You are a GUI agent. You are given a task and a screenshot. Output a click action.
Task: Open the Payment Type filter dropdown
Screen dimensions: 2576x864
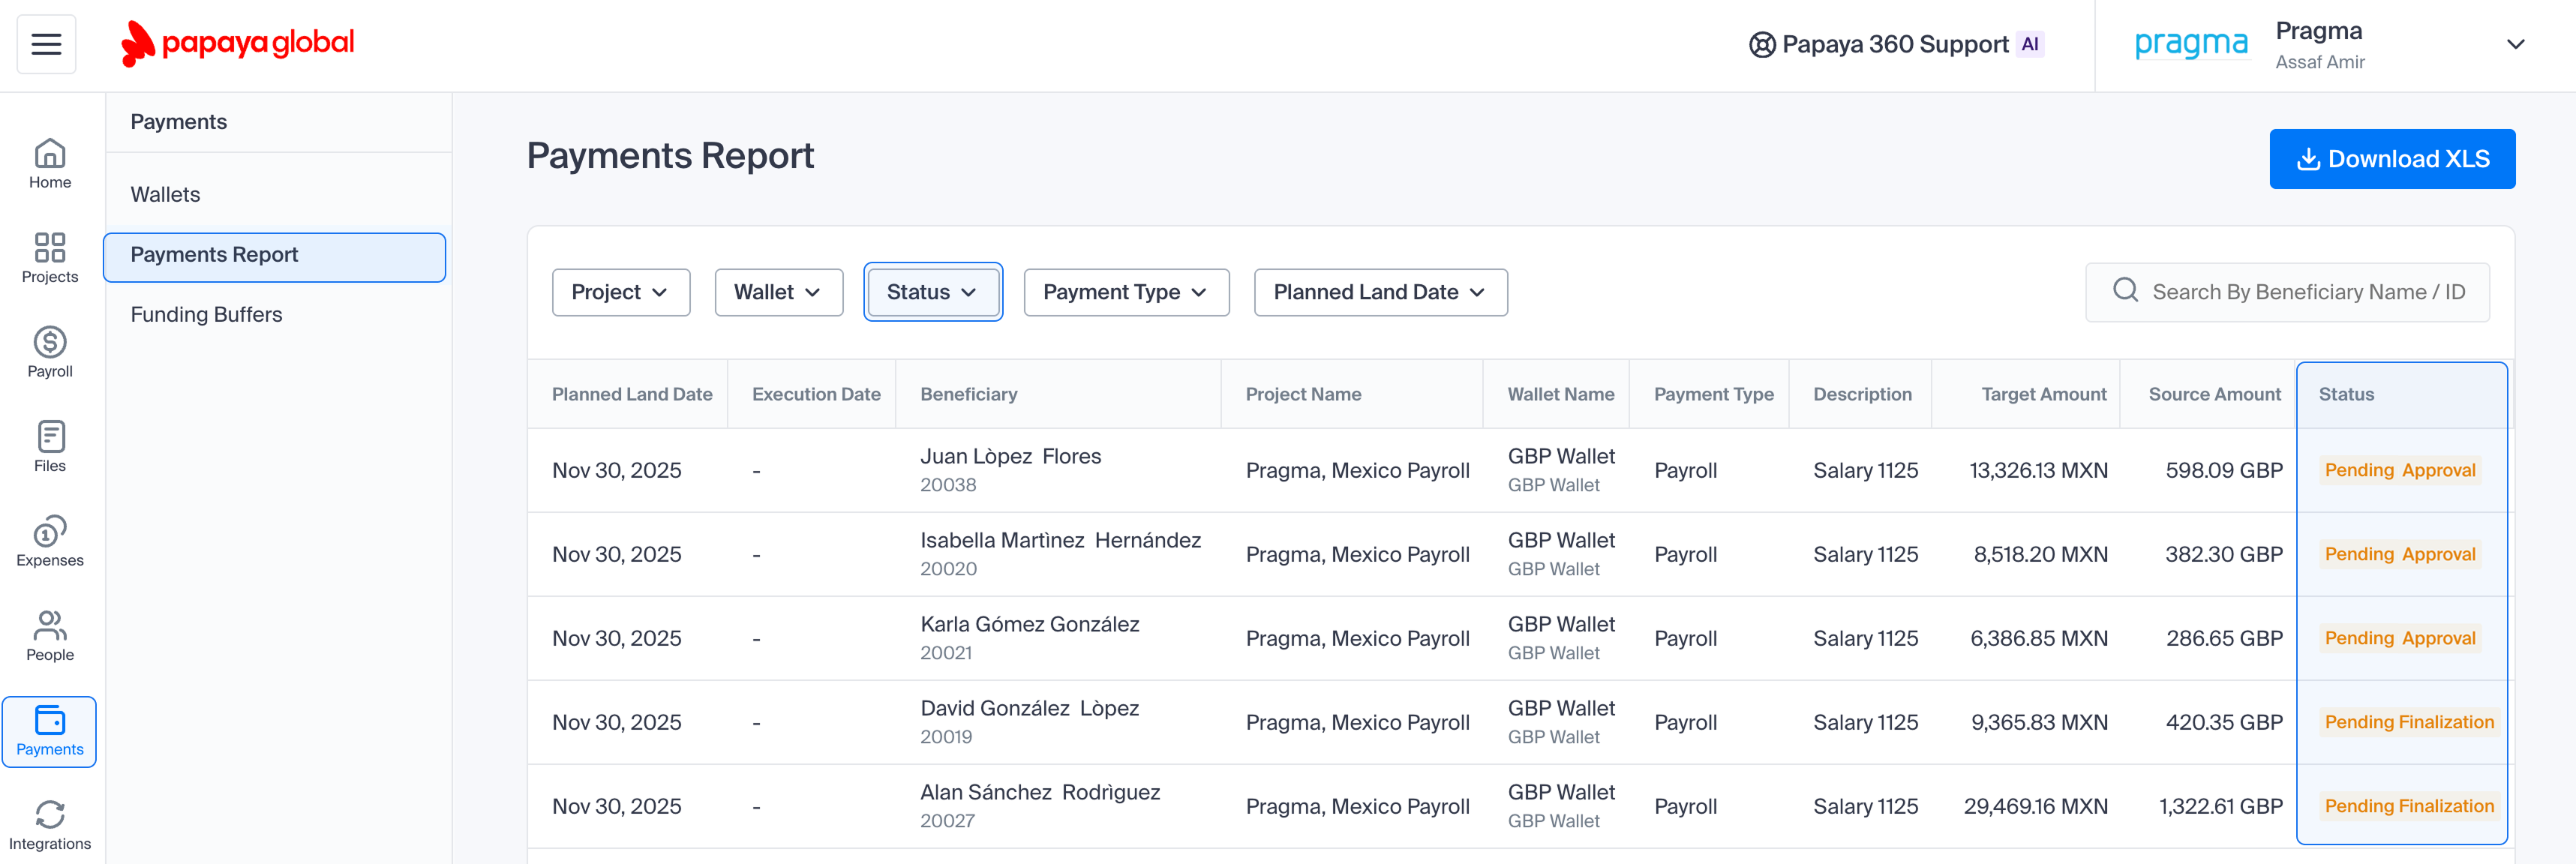pyautogui.click(x=1126, y=292)
